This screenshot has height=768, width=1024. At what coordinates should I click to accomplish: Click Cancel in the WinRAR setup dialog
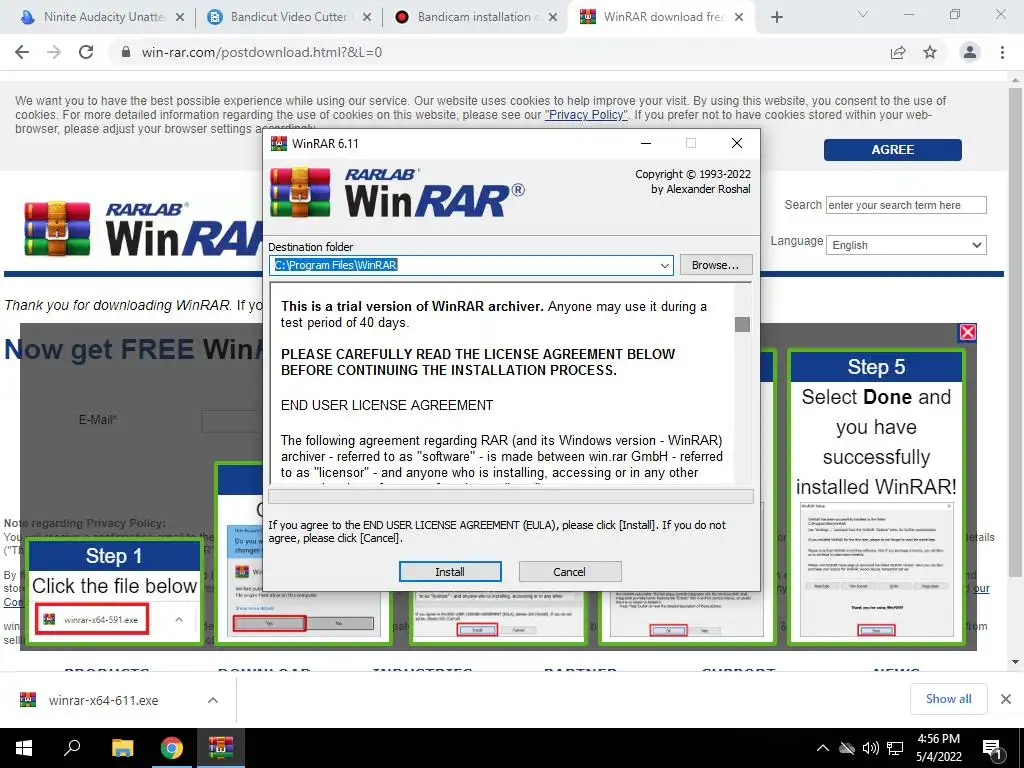(x=569, y=571)
